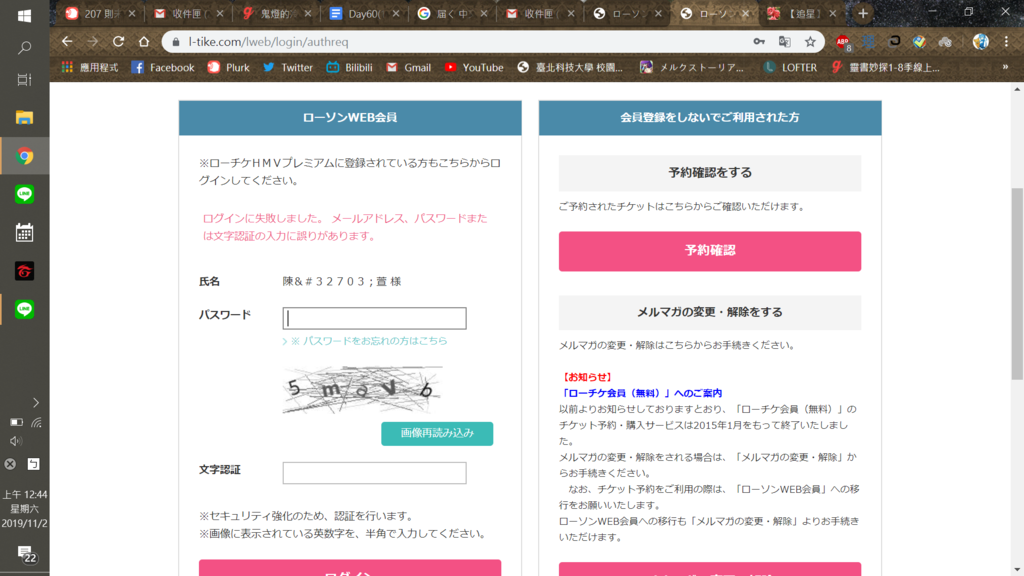Open the AdBlock Plus extension

[843, 42]
